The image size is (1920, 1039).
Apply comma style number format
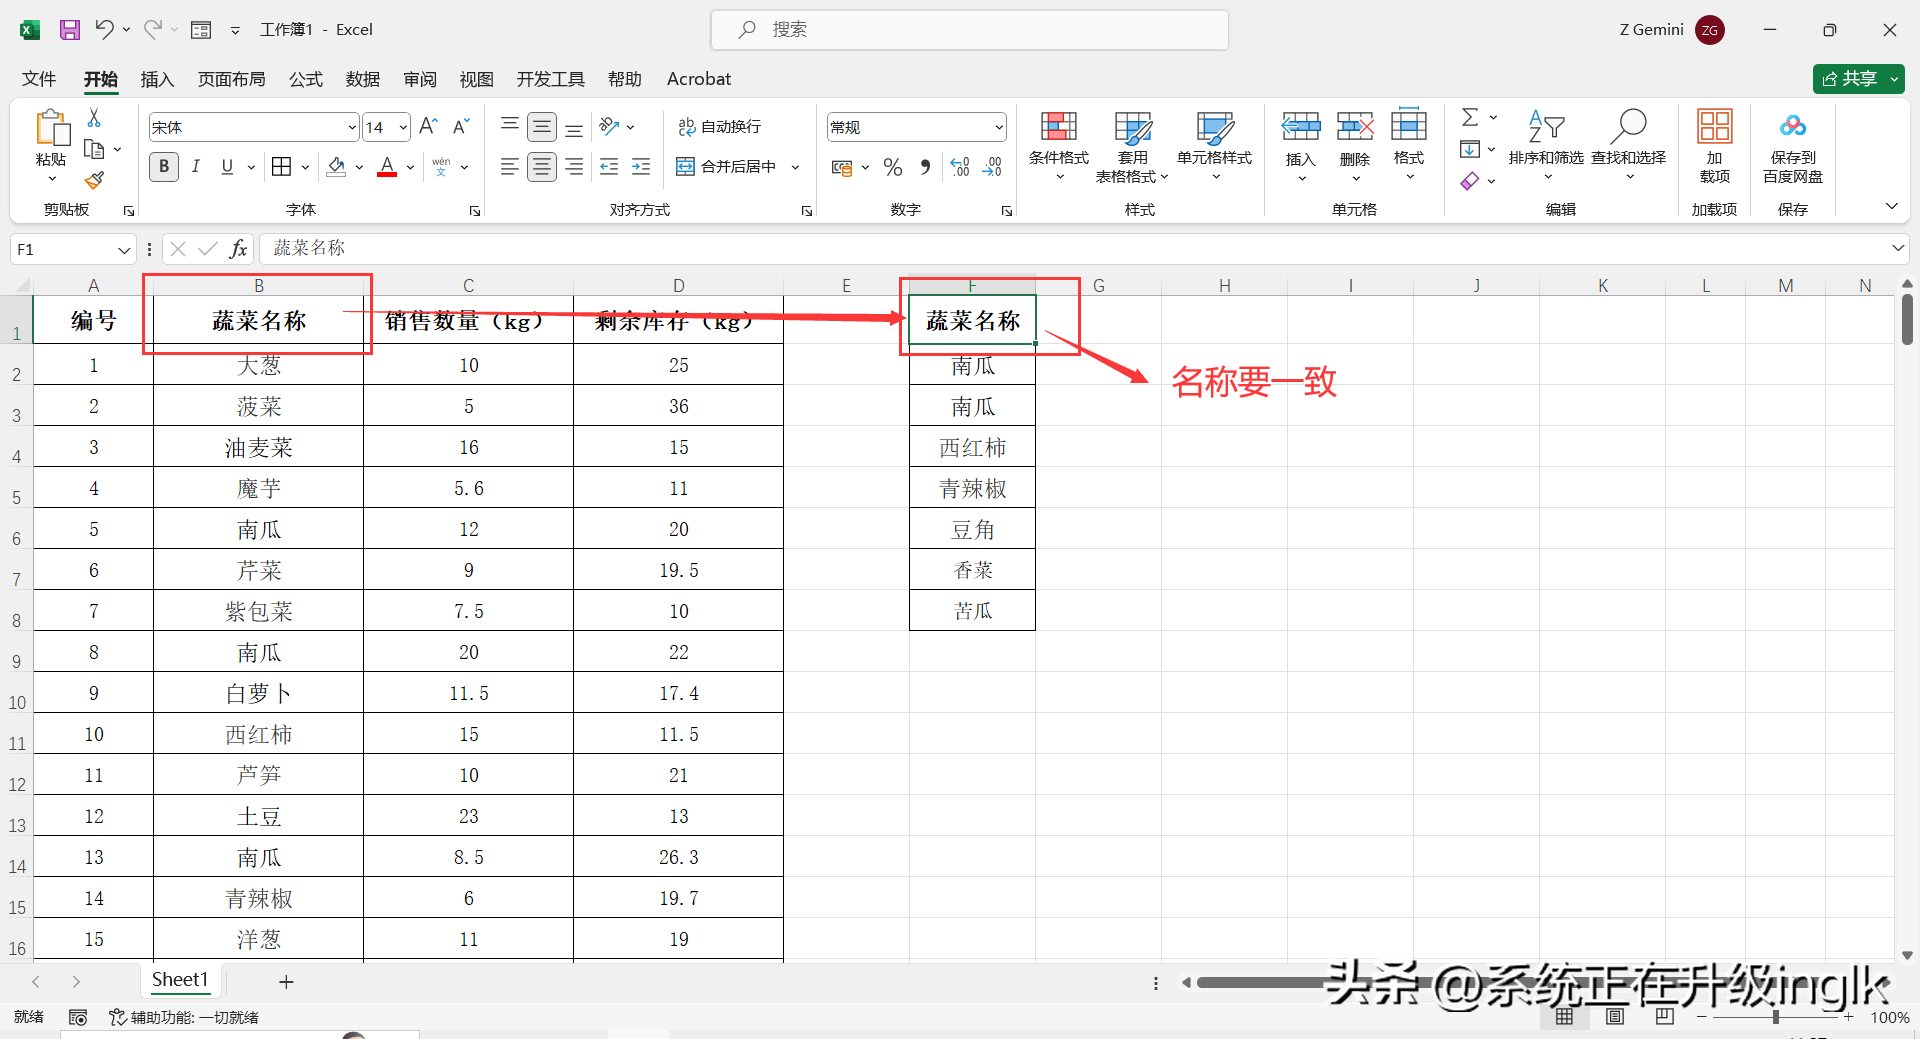click(926, 167)
